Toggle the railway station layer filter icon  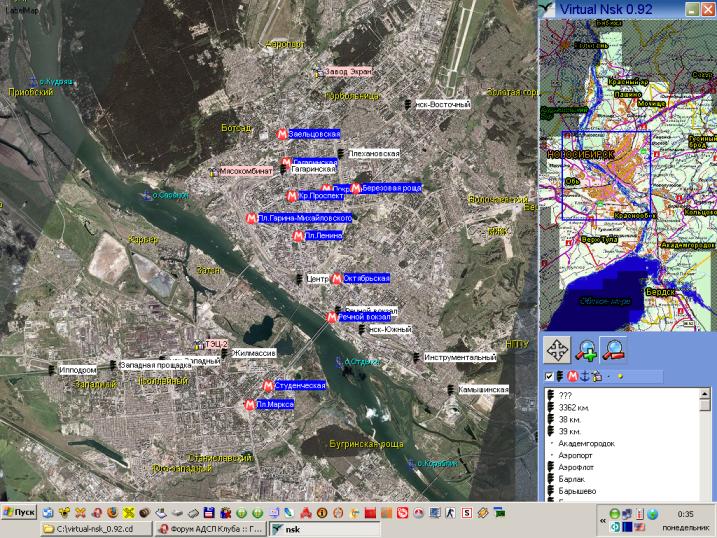coord(560,376)
